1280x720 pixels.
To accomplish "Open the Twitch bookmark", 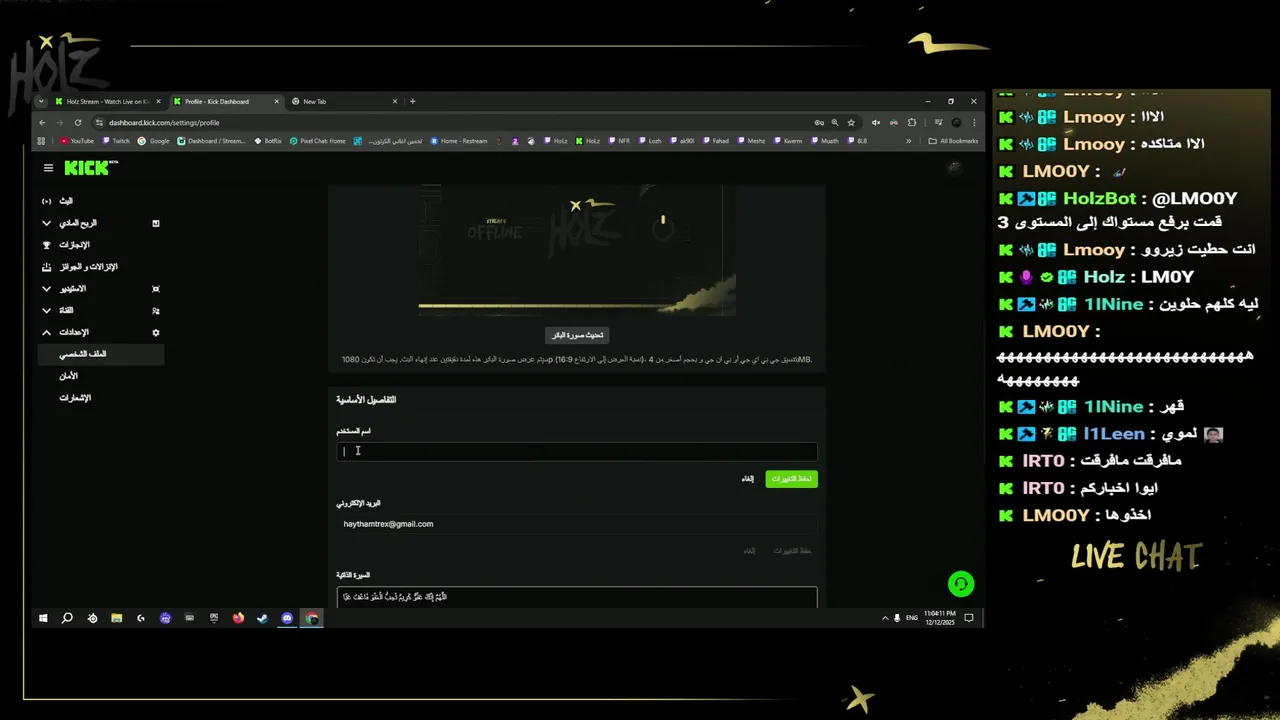I will click(116, 141).
